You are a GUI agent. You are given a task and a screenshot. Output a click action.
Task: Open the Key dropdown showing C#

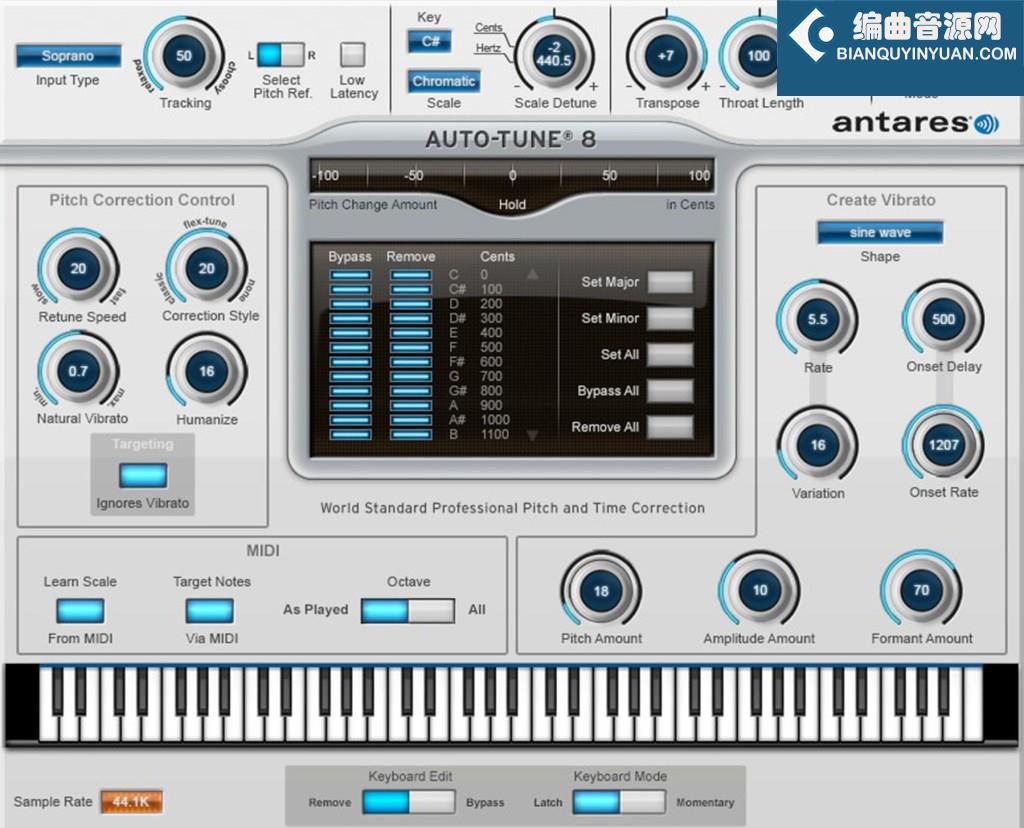[430, 42]
